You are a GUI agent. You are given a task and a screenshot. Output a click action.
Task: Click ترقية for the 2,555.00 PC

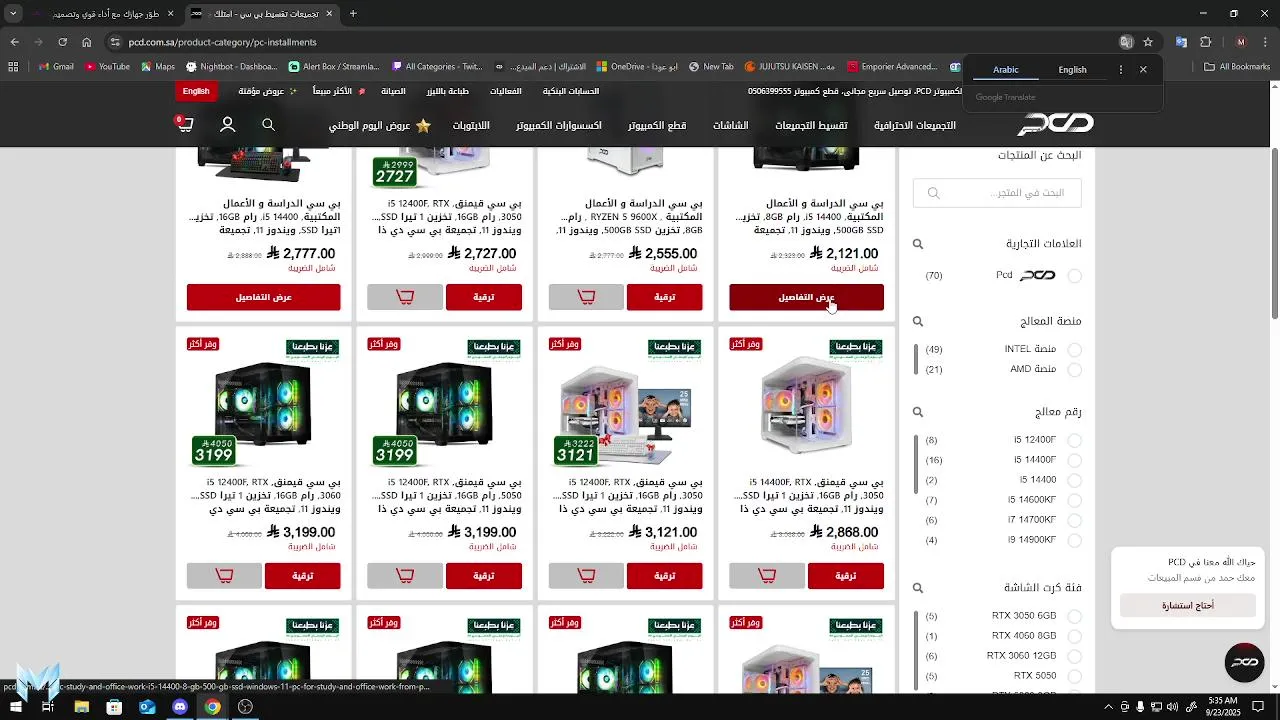coord(665,297)
